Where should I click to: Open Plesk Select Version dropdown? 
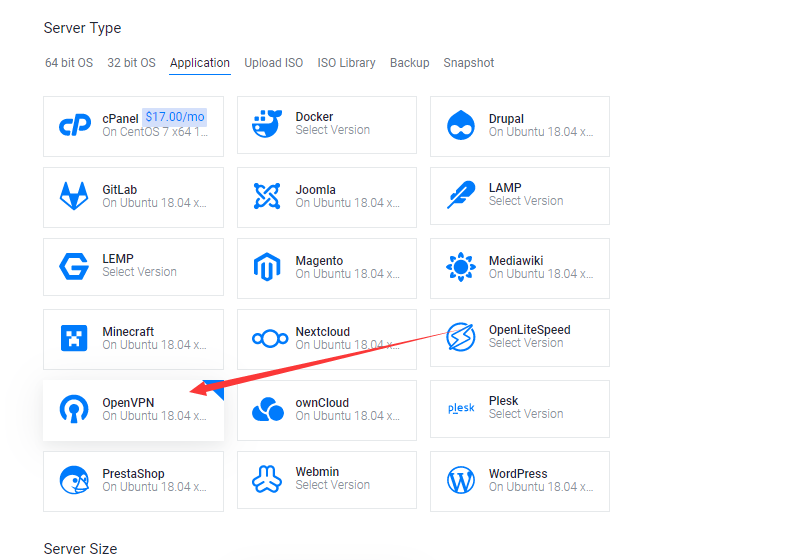tap(526, 414)
